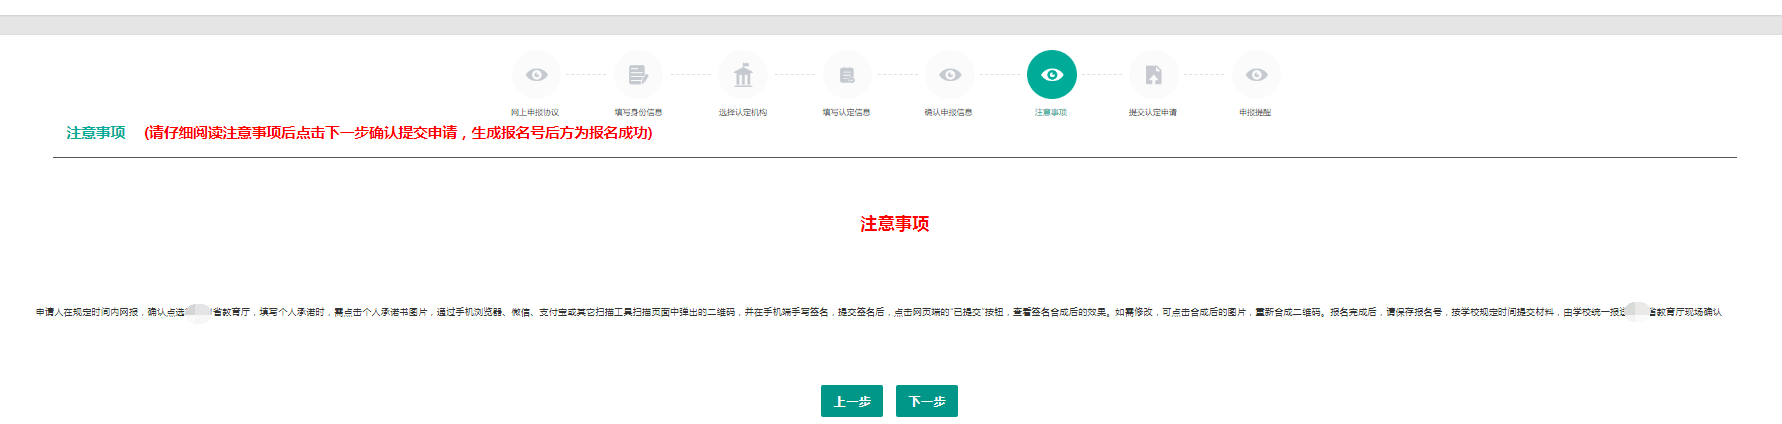Screen dimensions: 1782x424
Task: Click the 确认申报信息 eye step icon
Action: tap(950, 75)
